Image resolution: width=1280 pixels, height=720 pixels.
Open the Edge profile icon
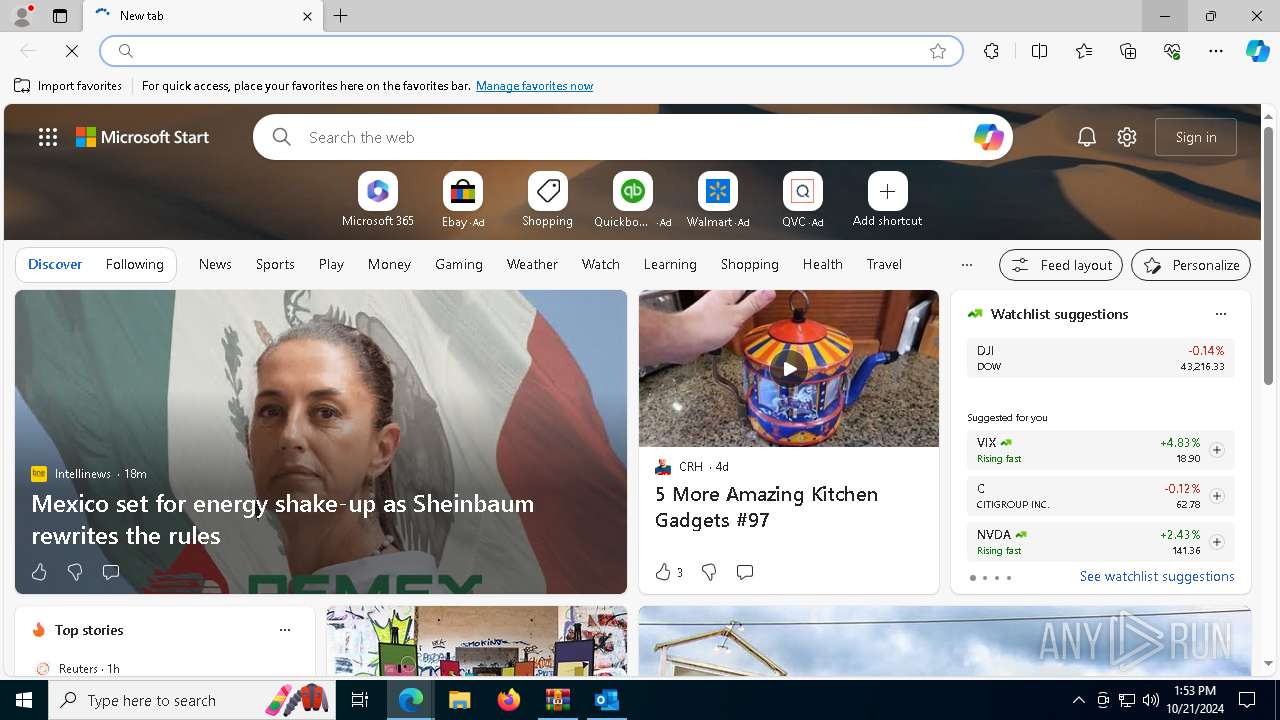22,16
